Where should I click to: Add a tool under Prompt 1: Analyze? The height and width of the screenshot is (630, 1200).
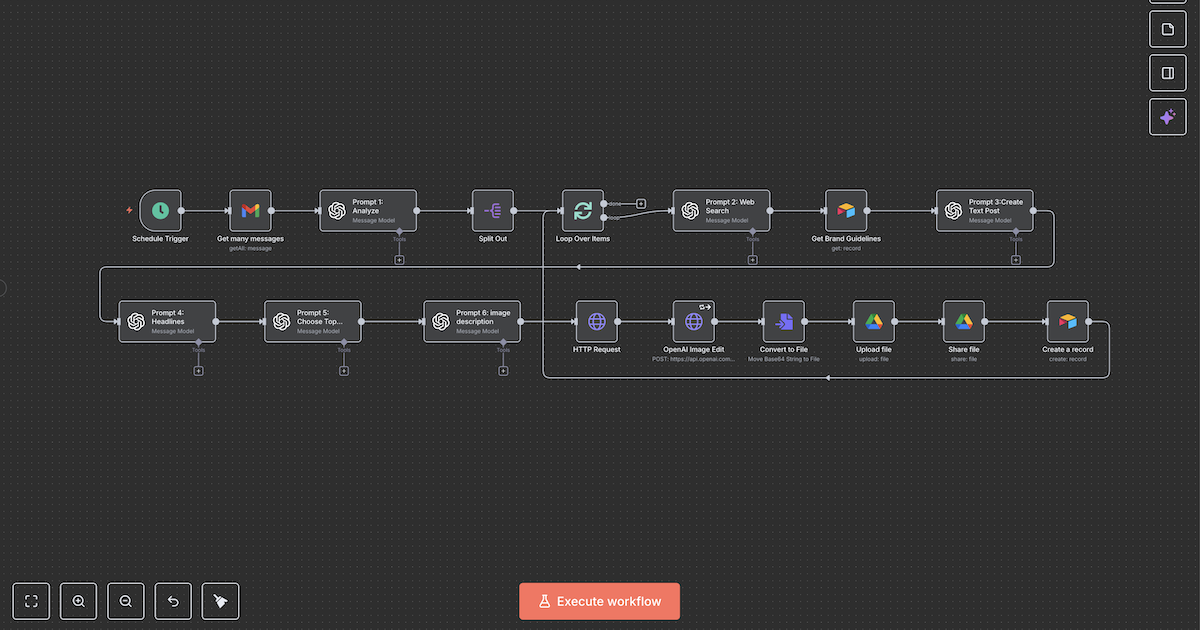[399, 260]
